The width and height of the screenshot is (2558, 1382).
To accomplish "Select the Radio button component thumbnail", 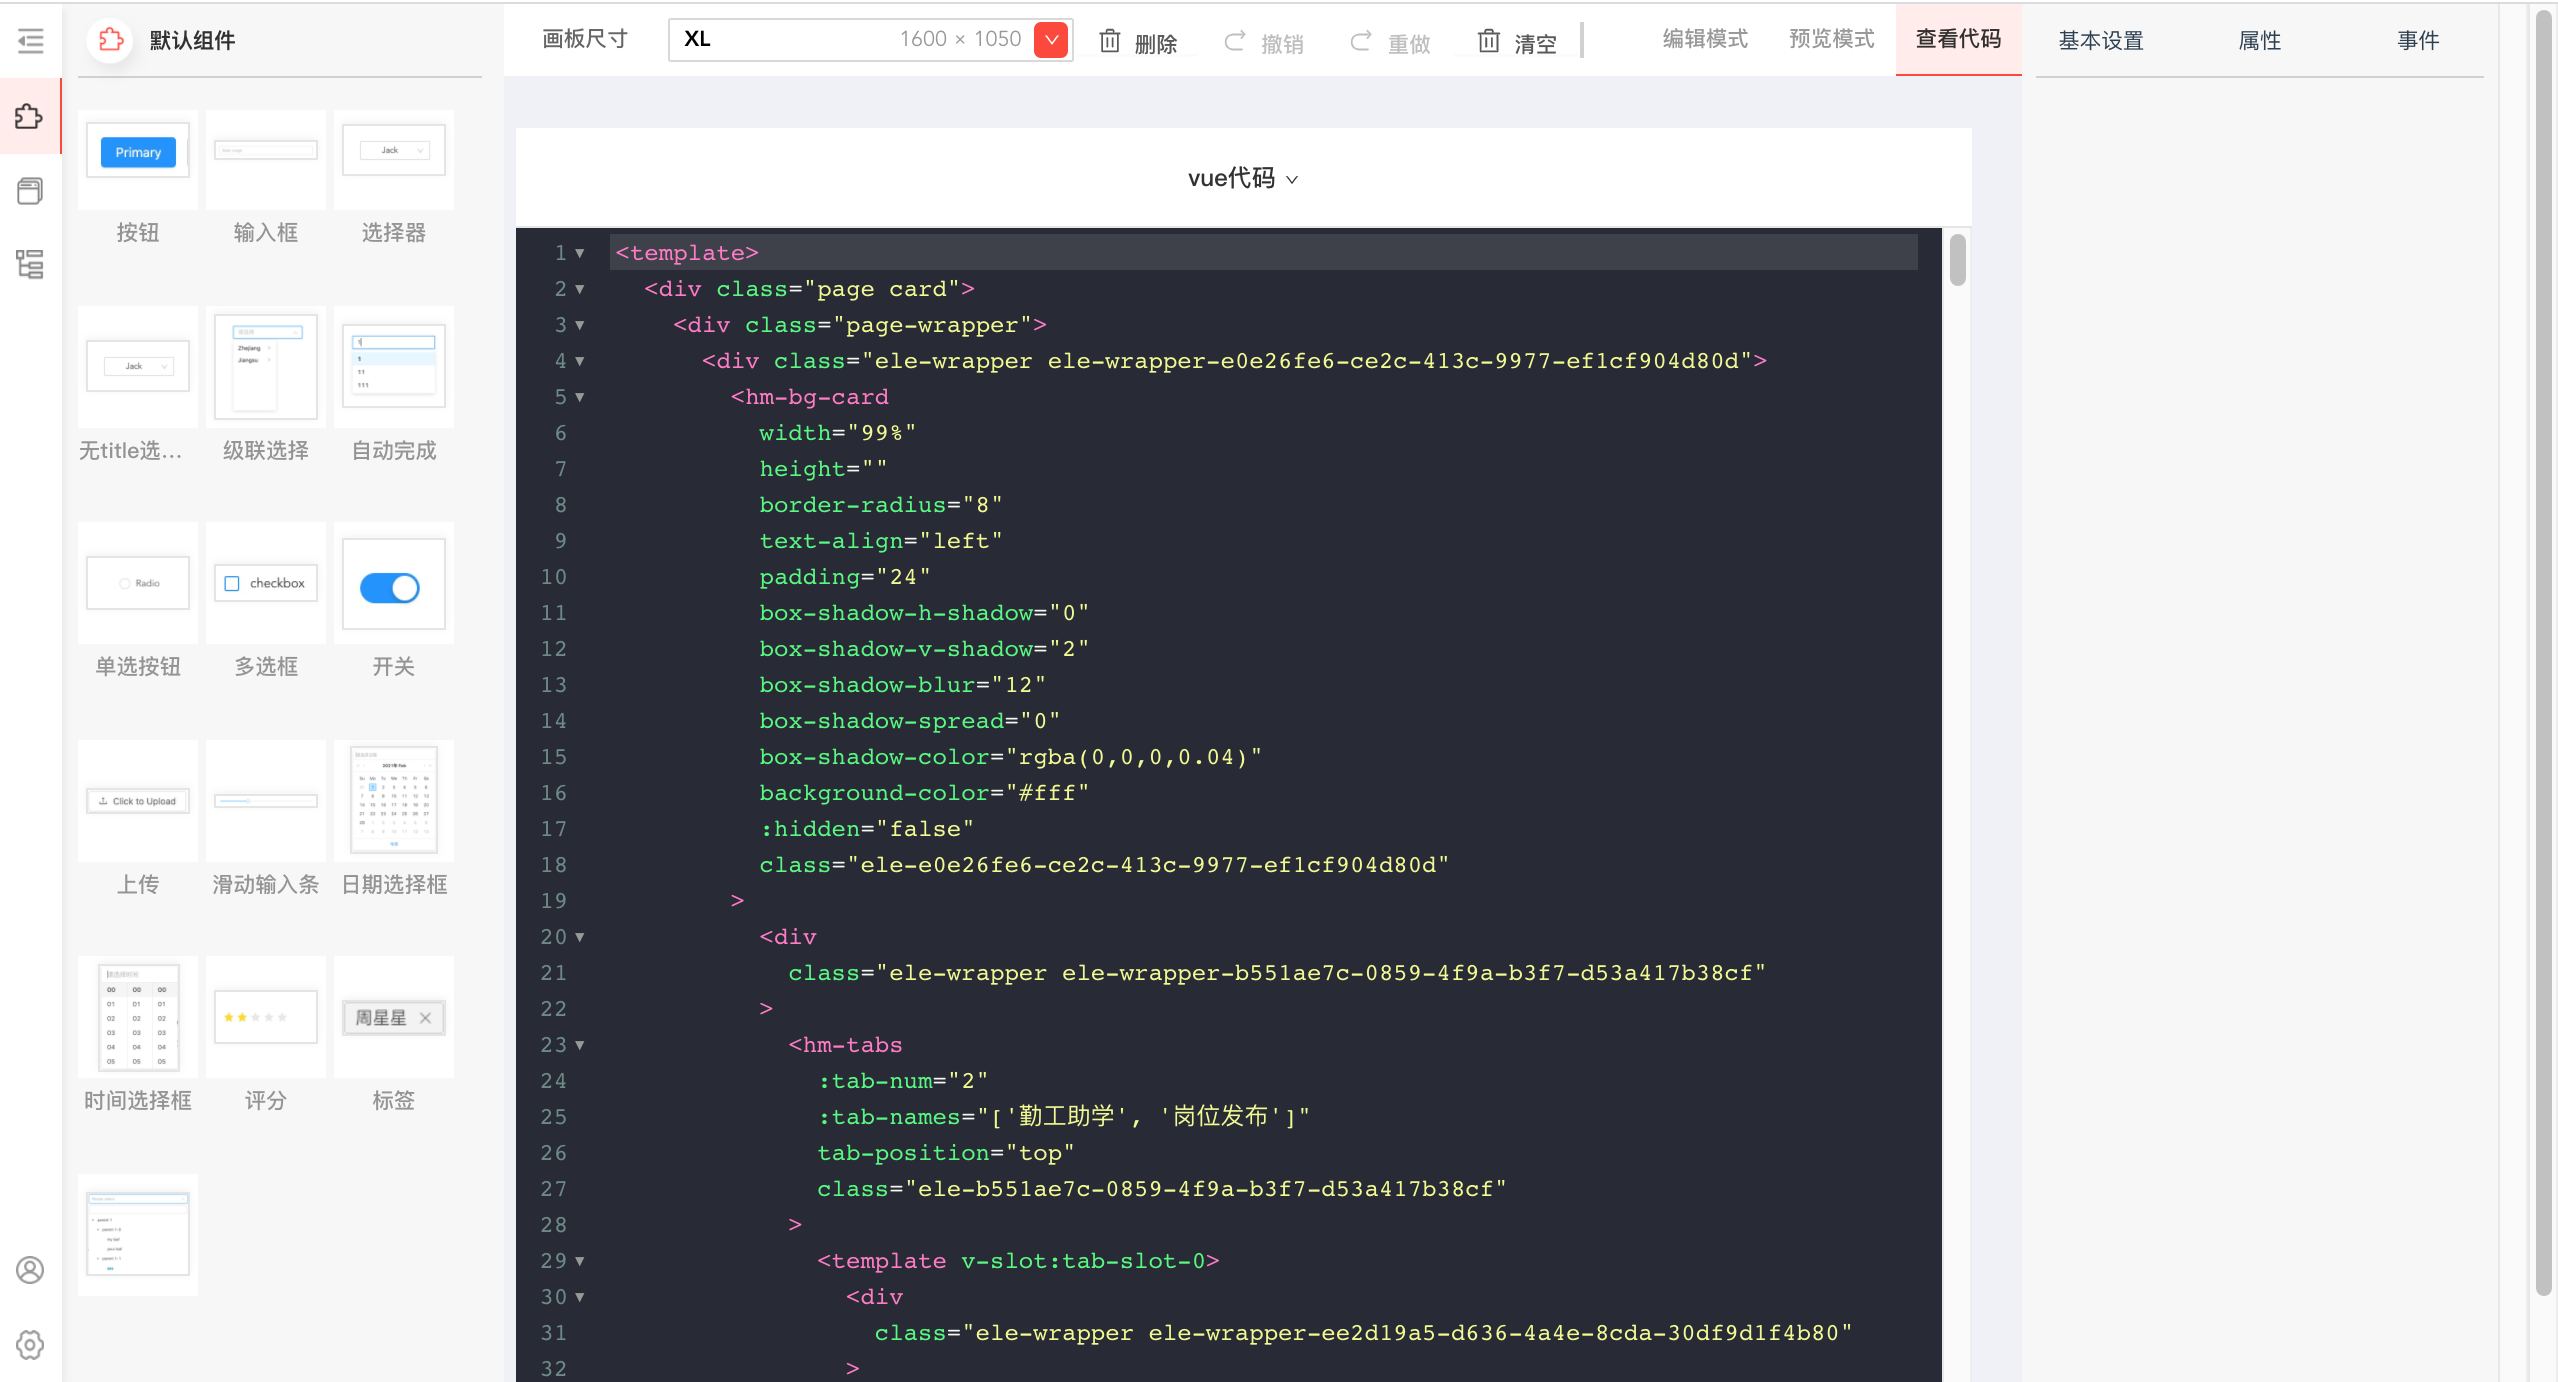I will tap(138, 584).
